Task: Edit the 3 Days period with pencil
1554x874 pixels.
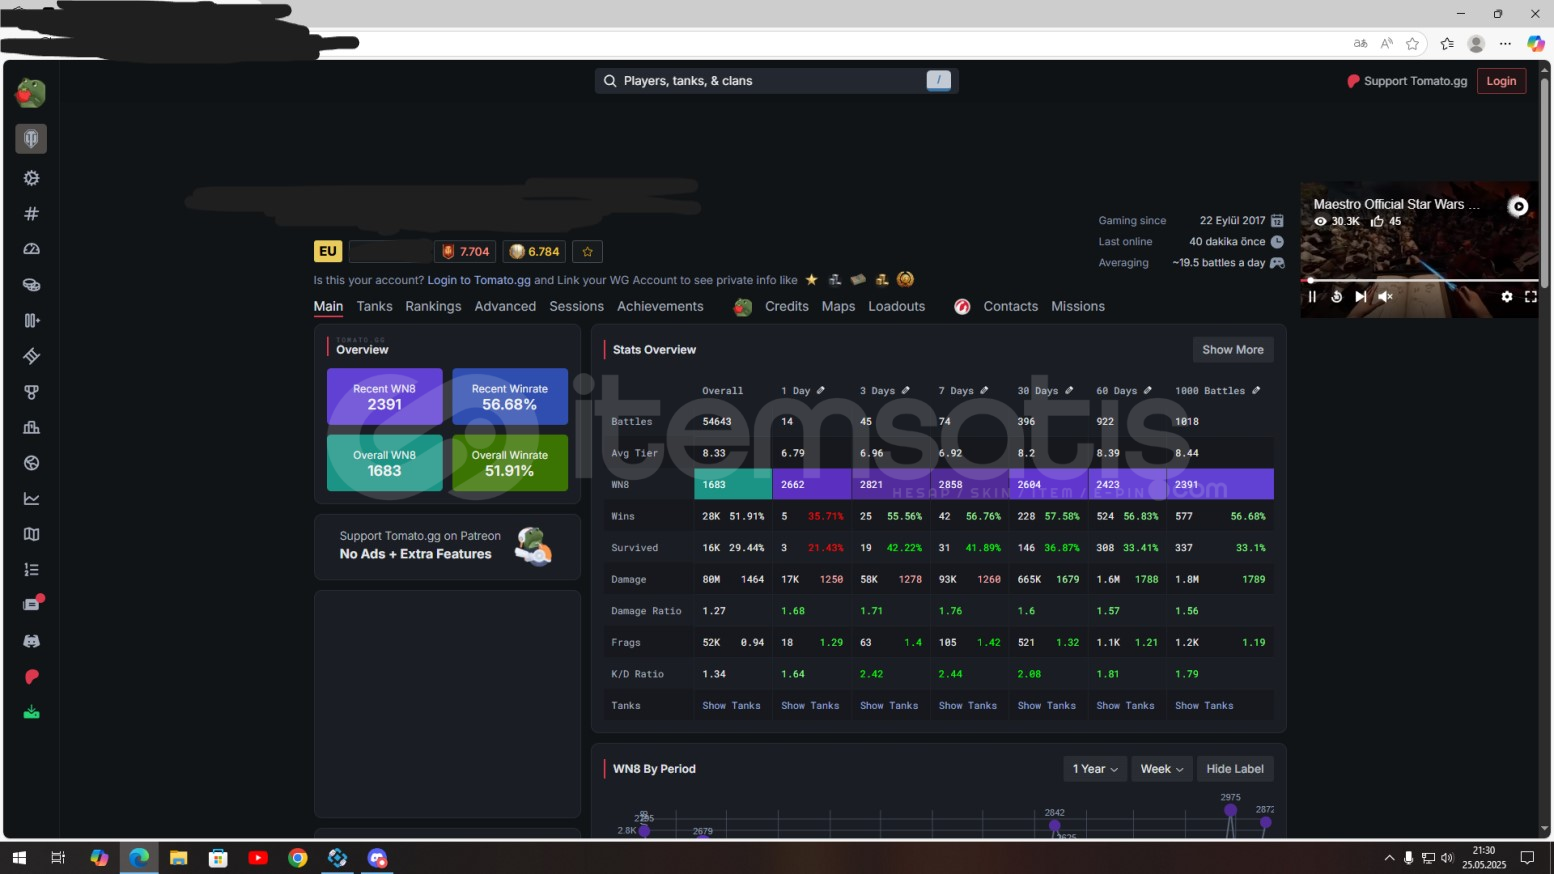Action: point(906,390)
